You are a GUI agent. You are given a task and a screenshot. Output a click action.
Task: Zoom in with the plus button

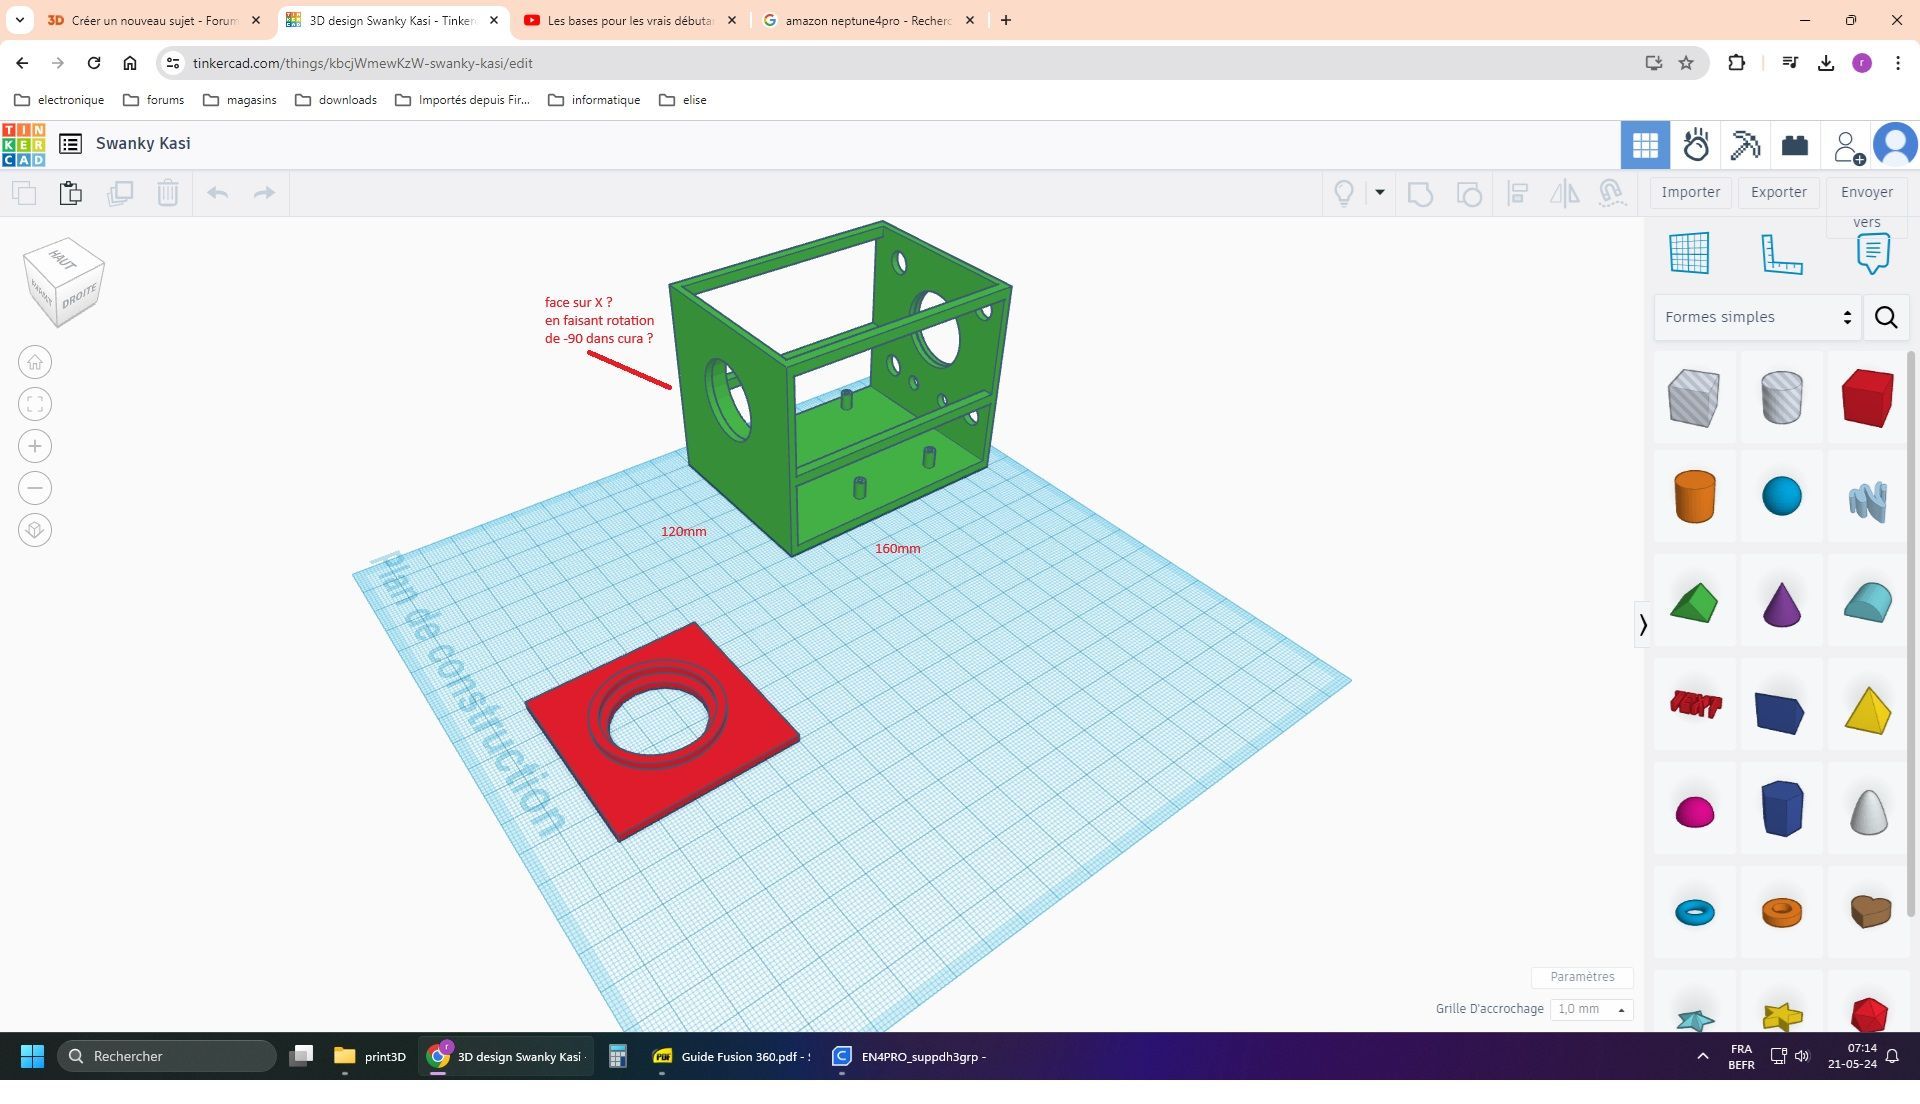click(35, 446)
